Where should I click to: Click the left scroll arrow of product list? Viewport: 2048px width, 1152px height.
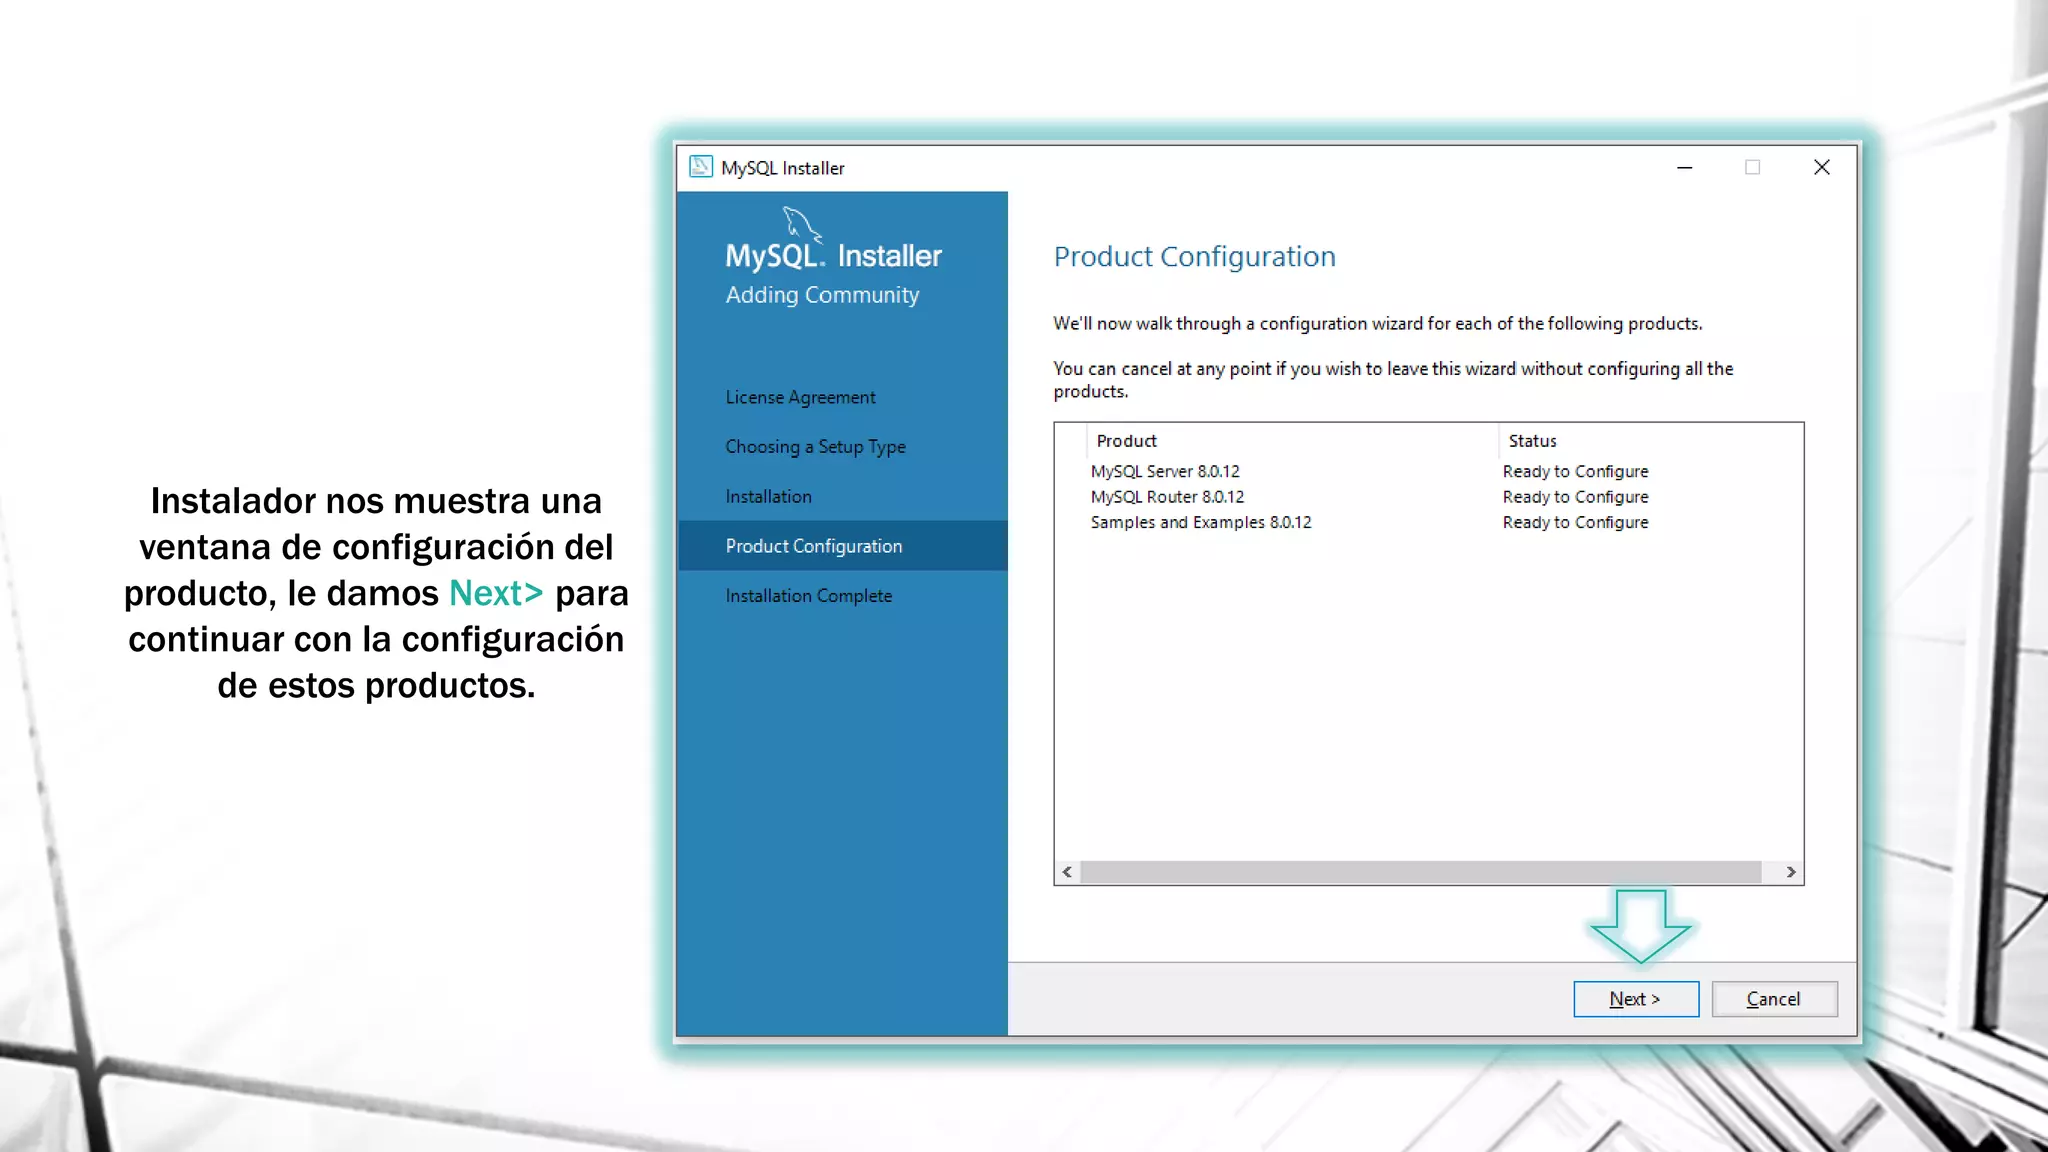[x=1068, y=872]
